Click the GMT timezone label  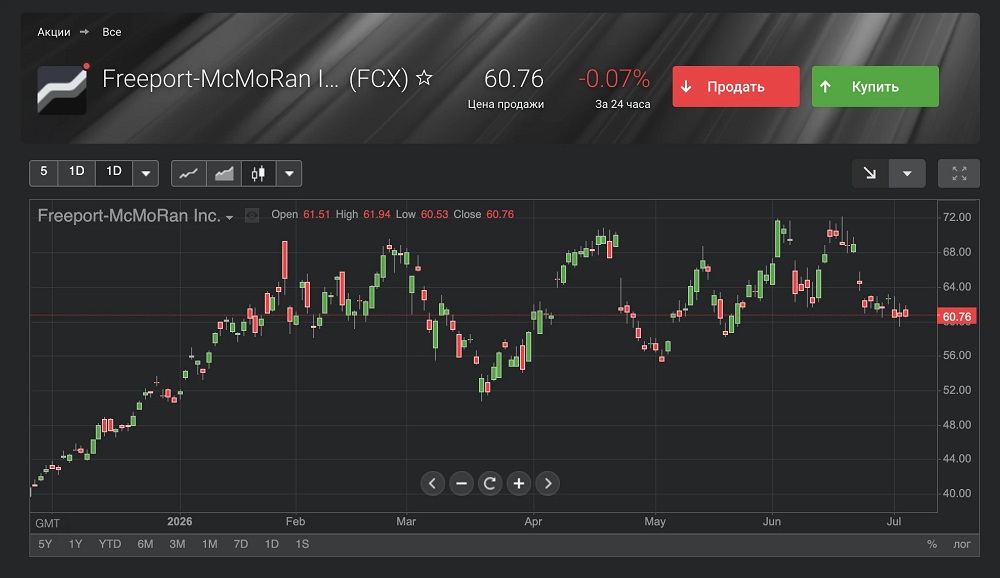[x=47, y=523]
